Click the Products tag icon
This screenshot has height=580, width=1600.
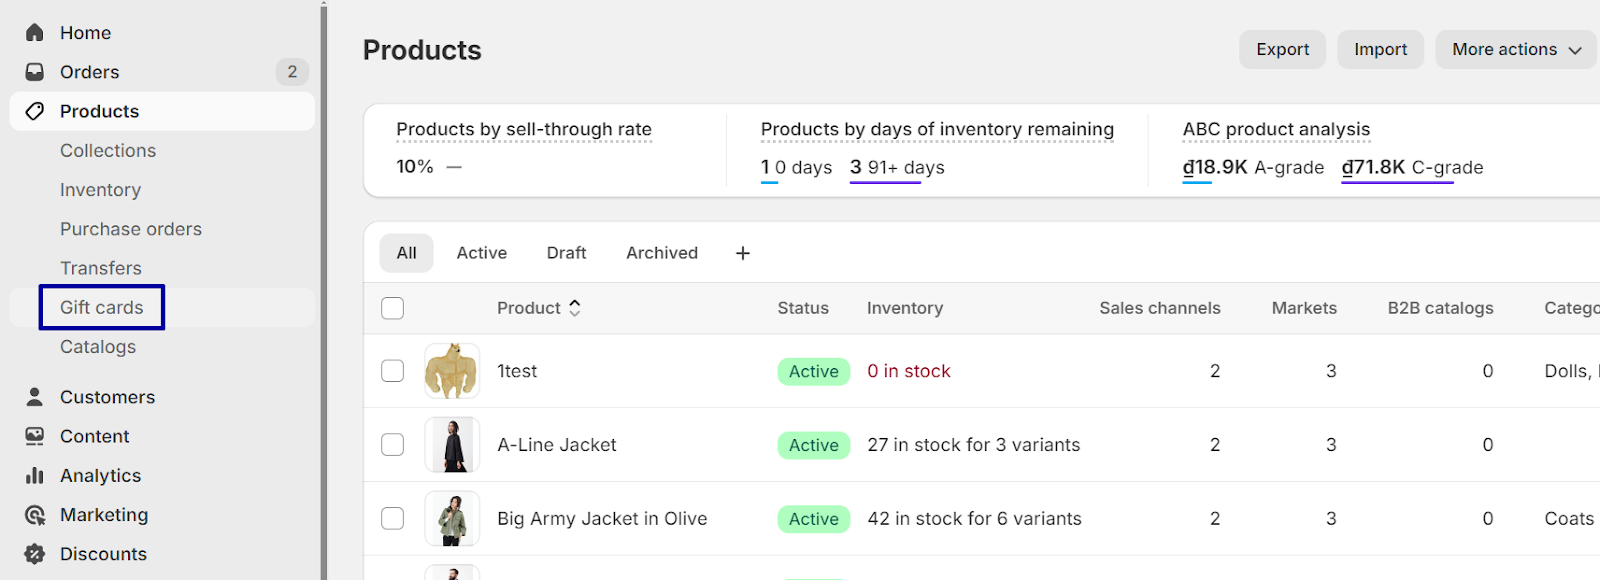pos(35,111)
